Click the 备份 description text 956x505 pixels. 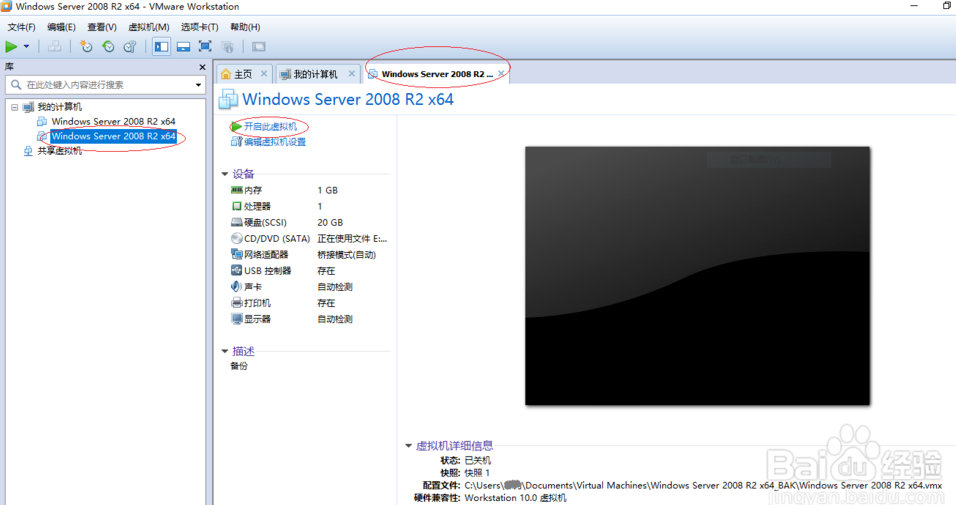coord(239,366)
